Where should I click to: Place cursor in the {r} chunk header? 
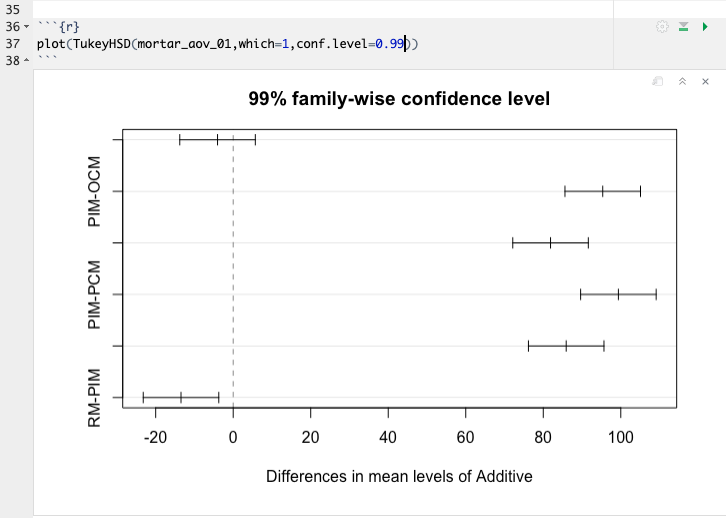tap(68, 27)
